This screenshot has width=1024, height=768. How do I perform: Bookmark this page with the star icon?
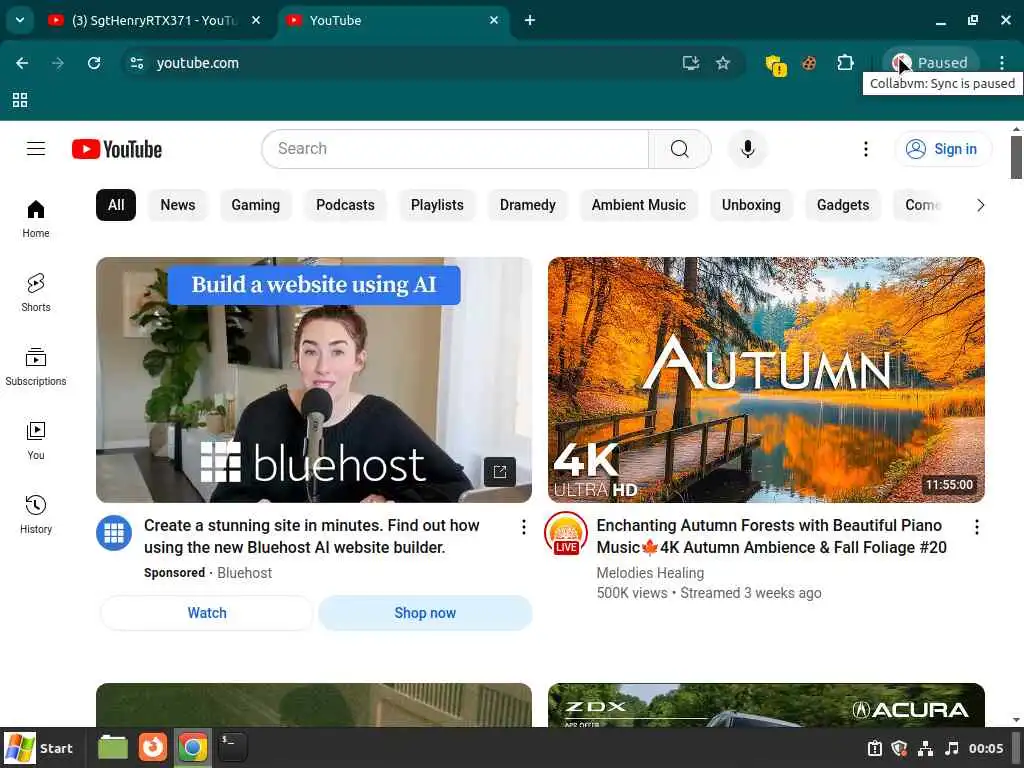coord(722,63)
